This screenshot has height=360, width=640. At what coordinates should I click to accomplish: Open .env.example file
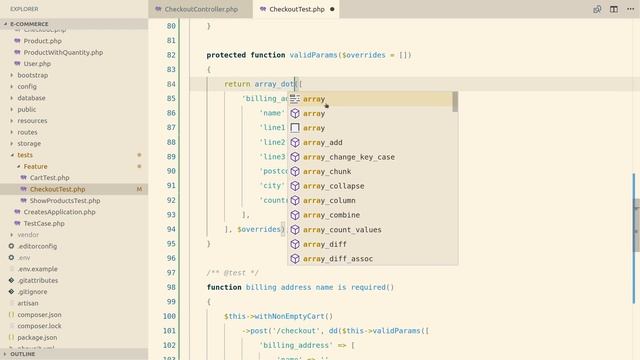(38, 269)
